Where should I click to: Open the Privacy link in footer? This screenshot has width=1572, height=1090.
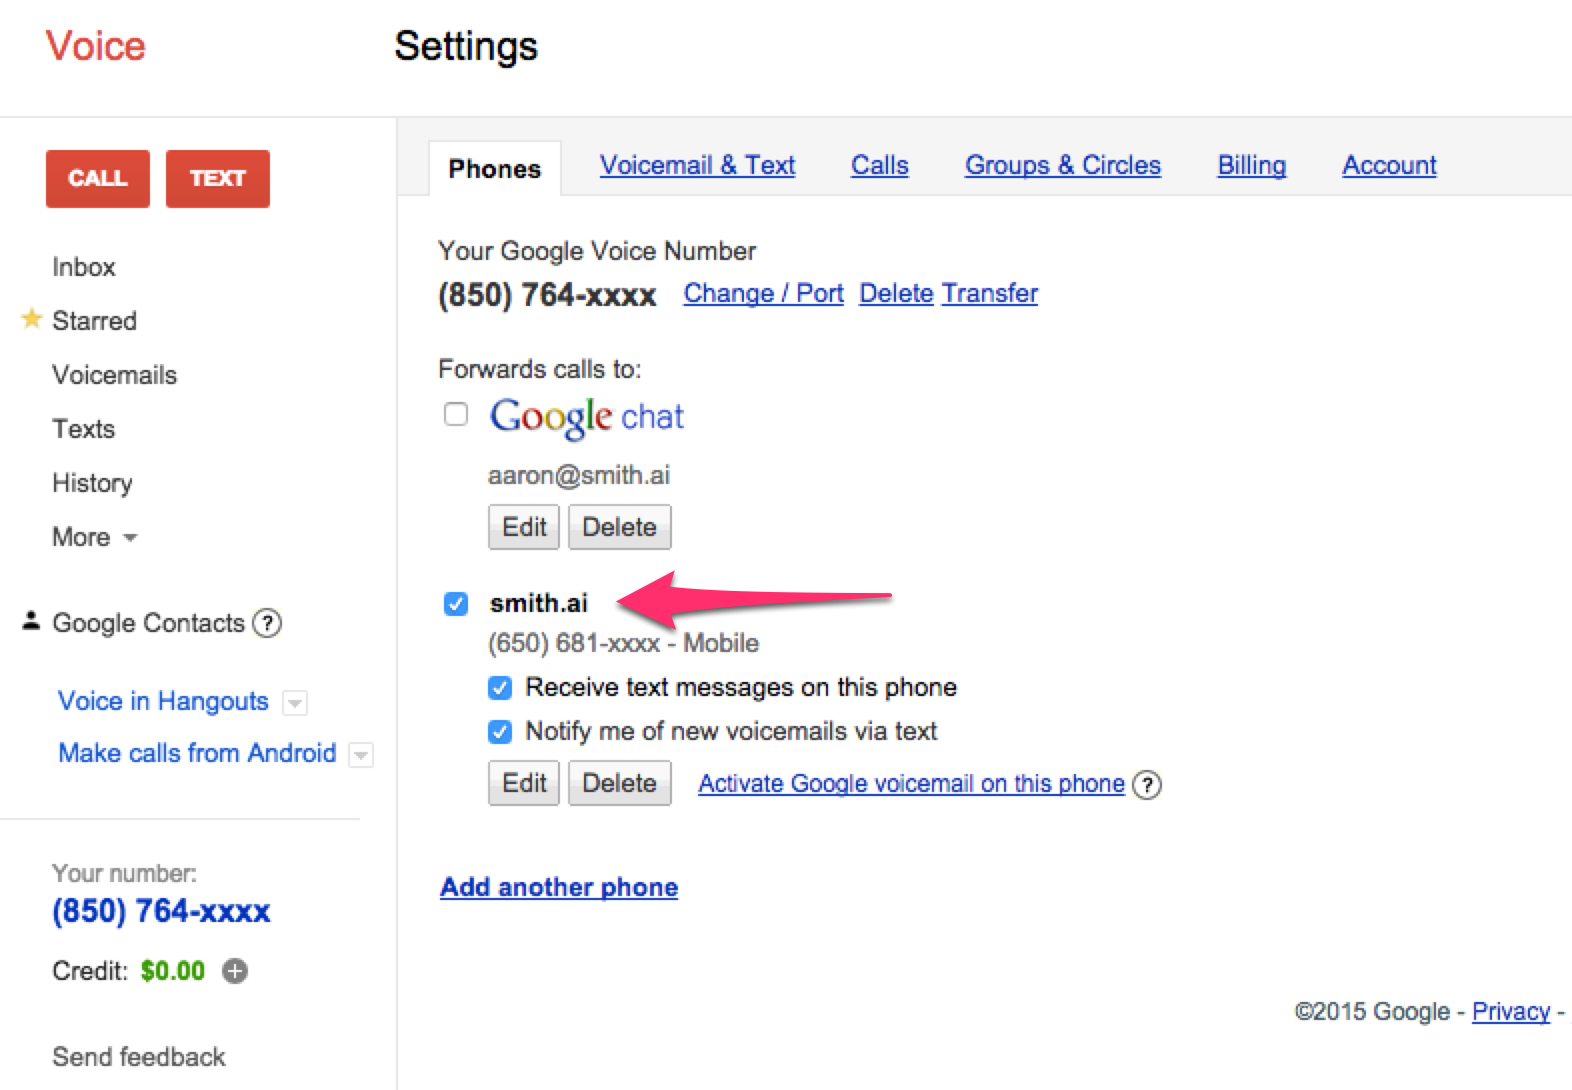pos(1511,1012)
